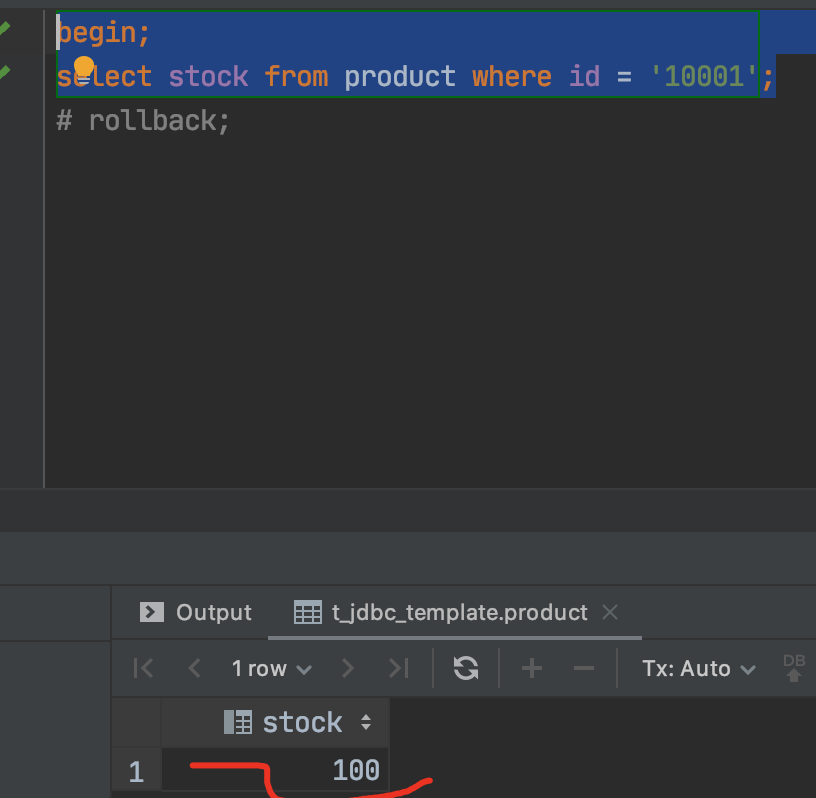Go to first page of results
Screen dimensions: 816x798
144,668
